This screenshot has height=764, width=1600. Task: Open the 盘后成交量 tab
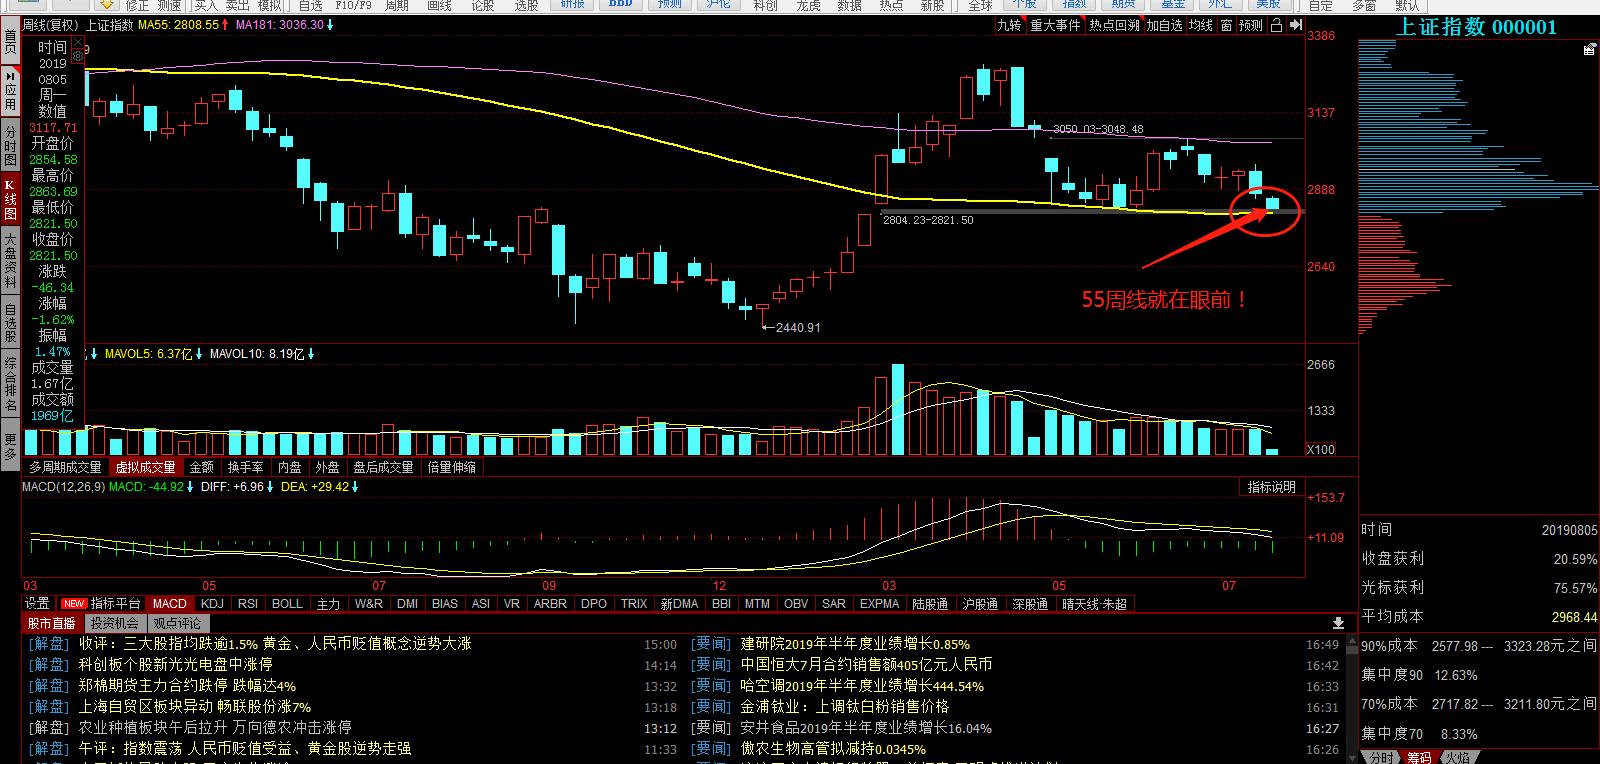[383, 467]
